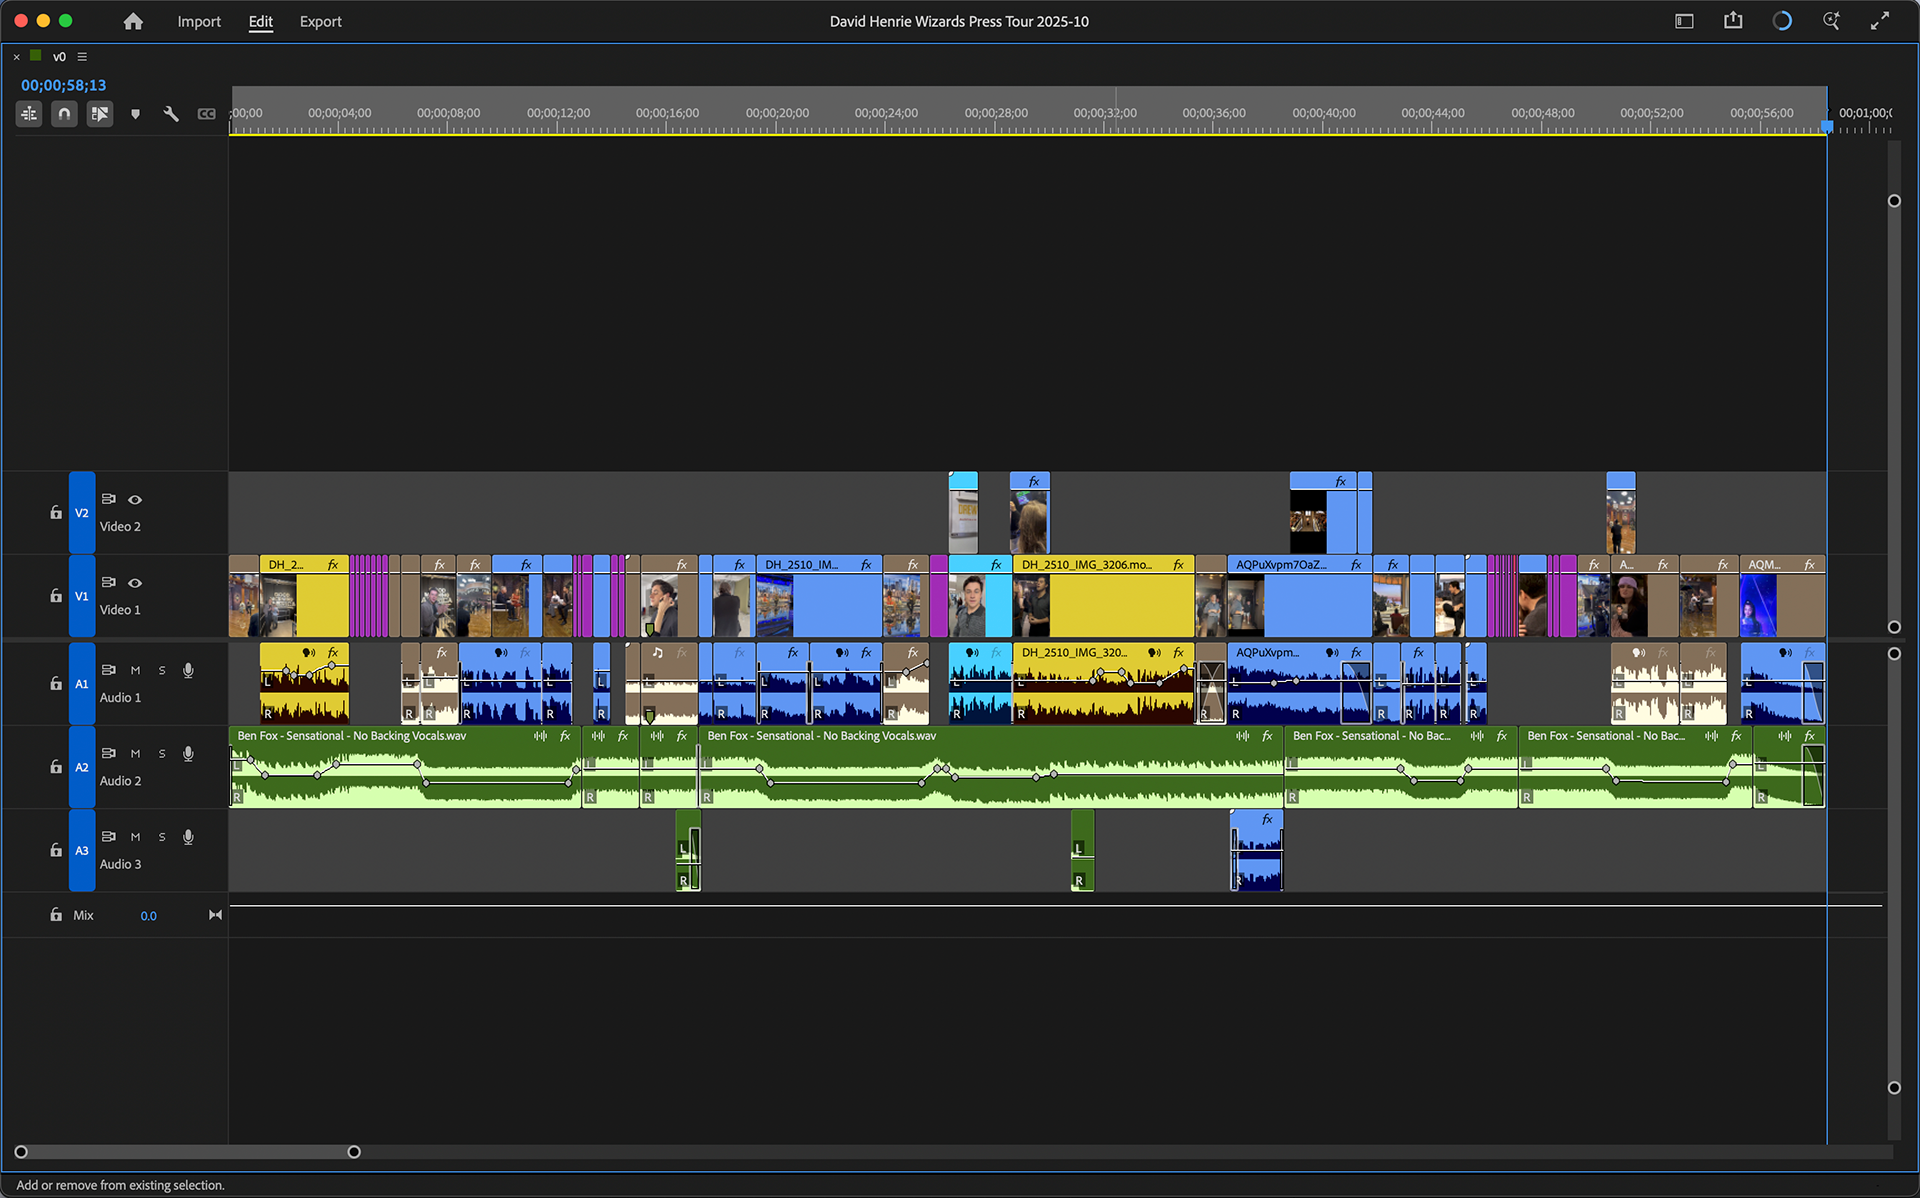This screenshot has width=1920, height=1198.
Task: Click the share icon in the title bar
Action: coord(1733,20)
